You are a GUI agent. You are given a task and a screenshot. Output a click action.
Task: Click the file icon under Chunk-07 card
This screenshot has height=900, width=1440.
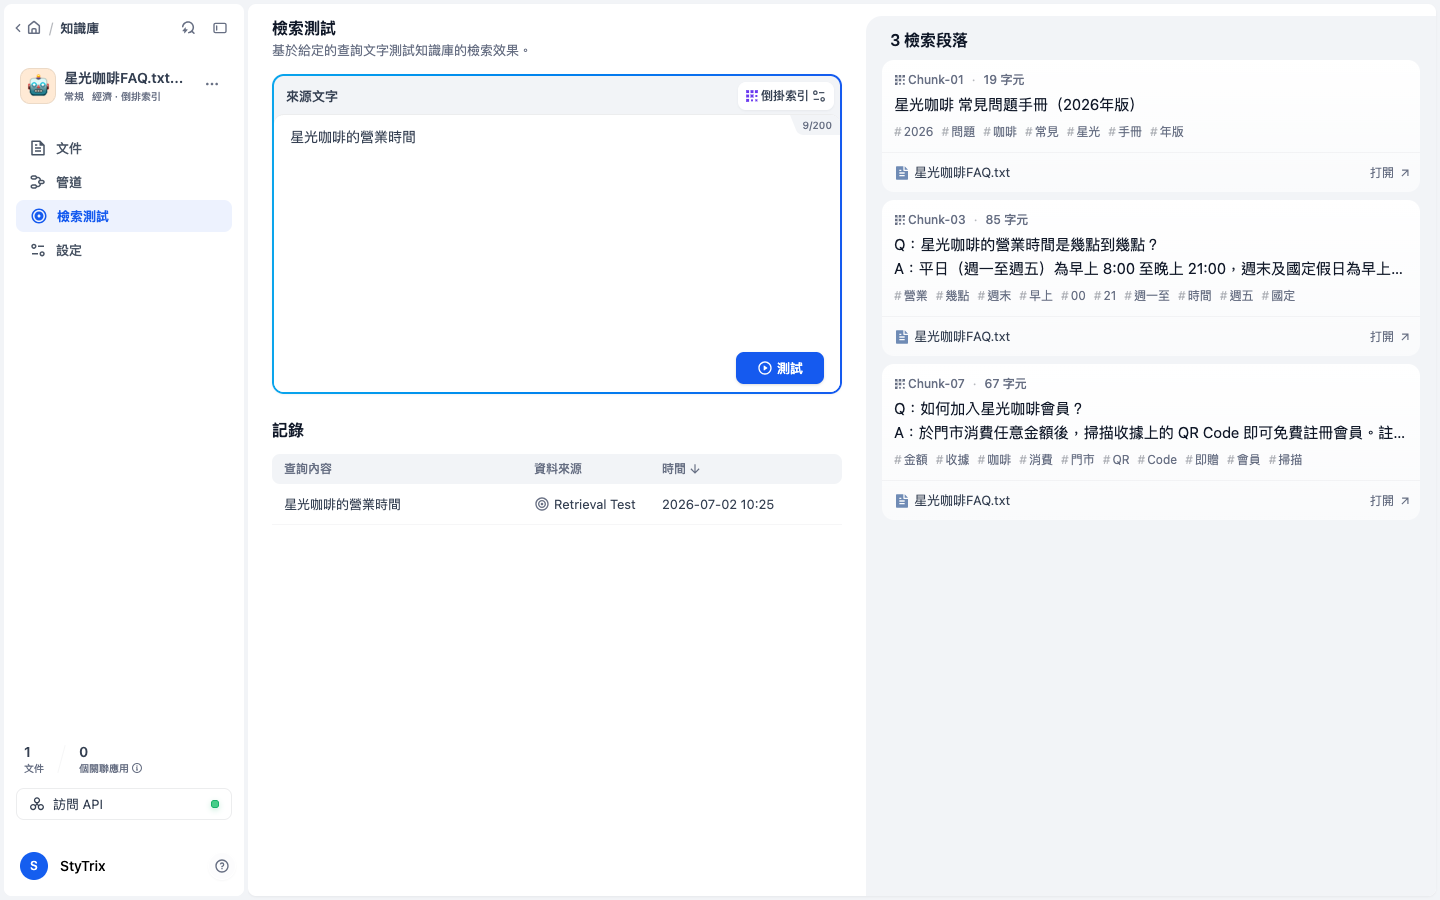[x=901, y=501]
